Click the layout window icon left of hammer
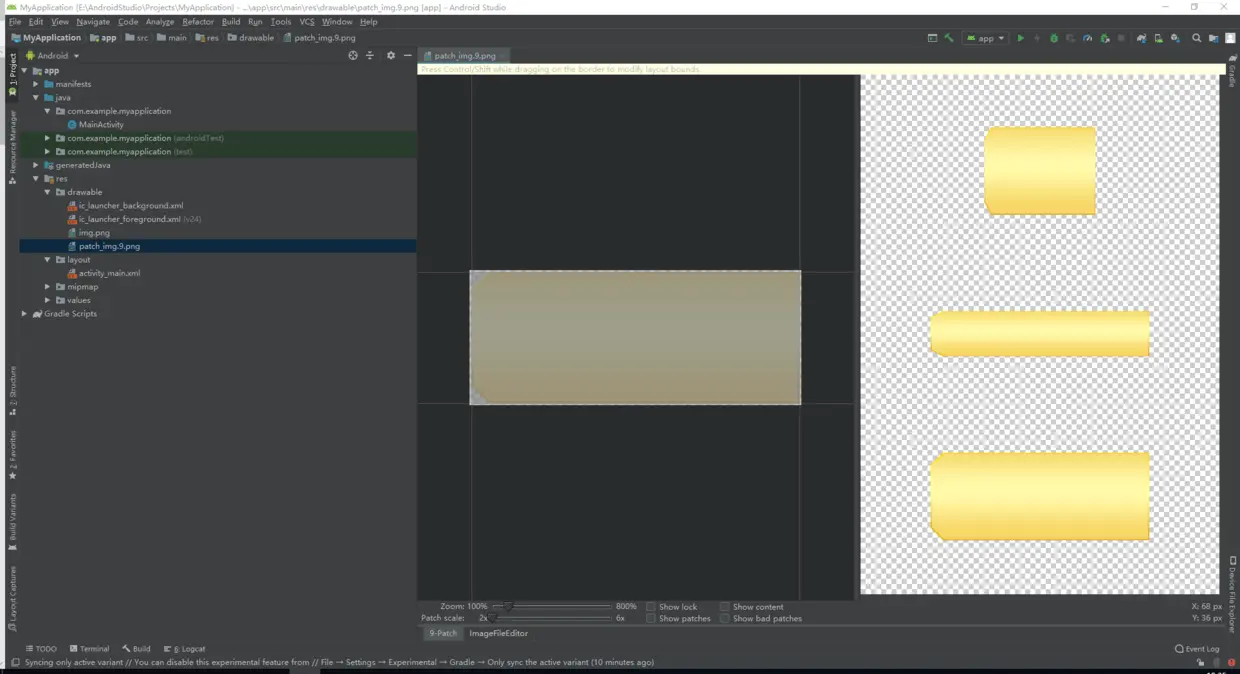This screenshot has height=674, width=1240. pos(932,38)
